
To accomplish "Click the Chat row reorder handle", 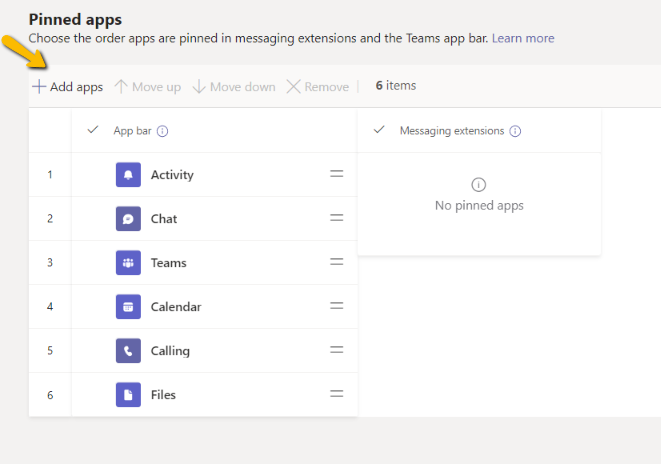I will [336, 218].
